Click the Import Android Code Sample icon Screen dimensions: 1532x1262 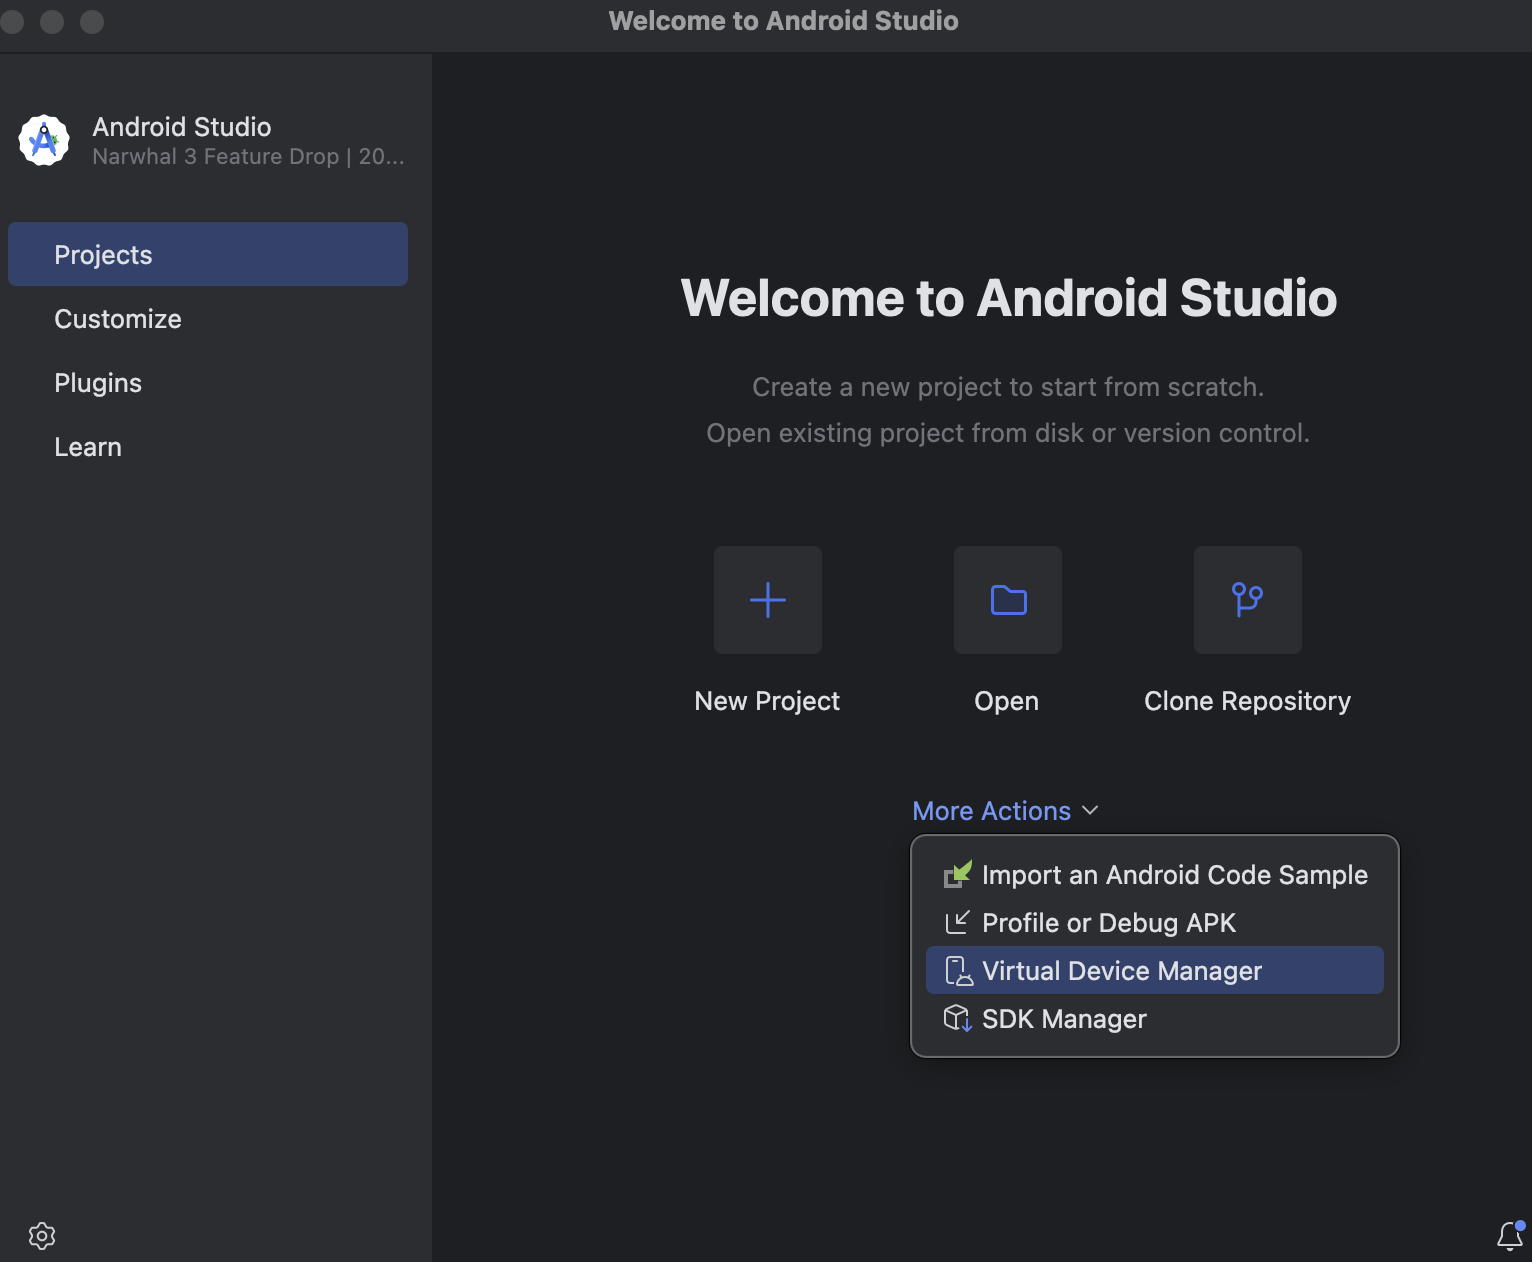pyautogui.click(x=957, y=875)
